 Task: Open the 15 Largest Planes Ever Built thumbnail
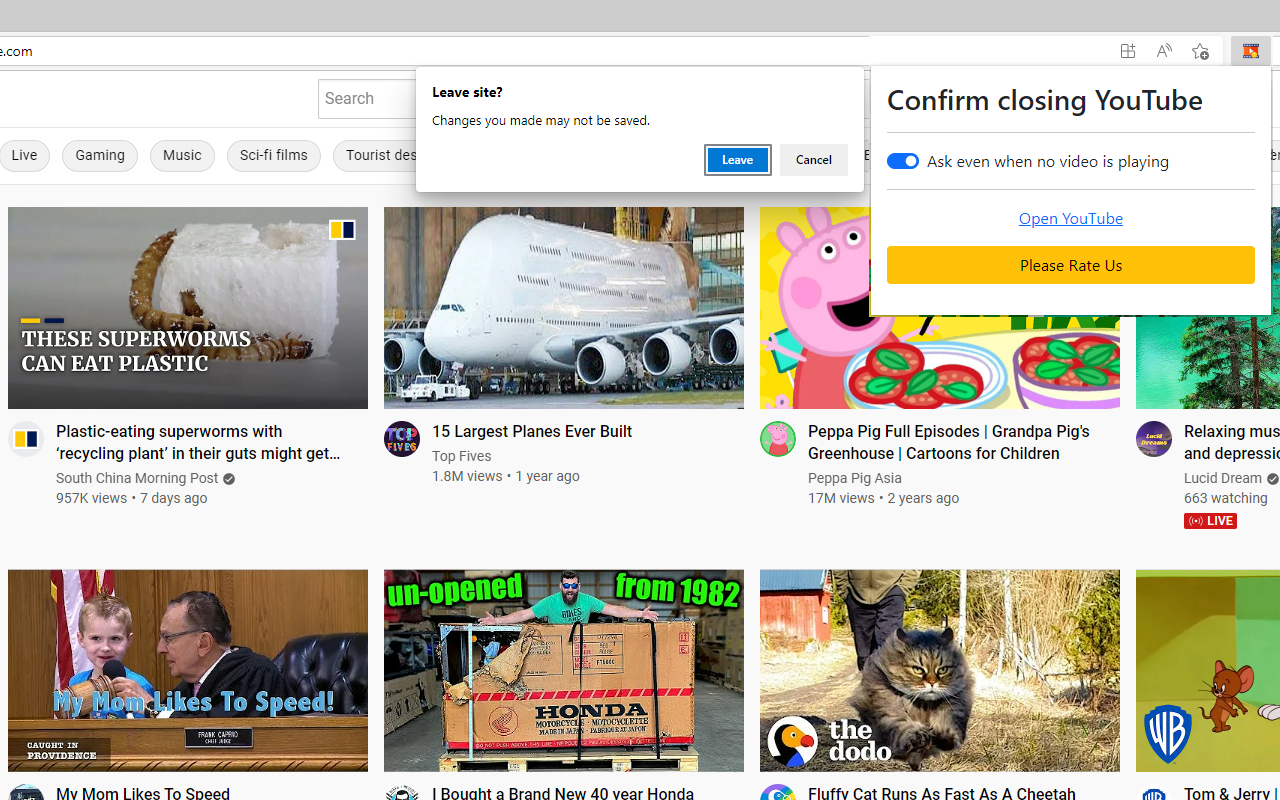(x=564, y=308)
